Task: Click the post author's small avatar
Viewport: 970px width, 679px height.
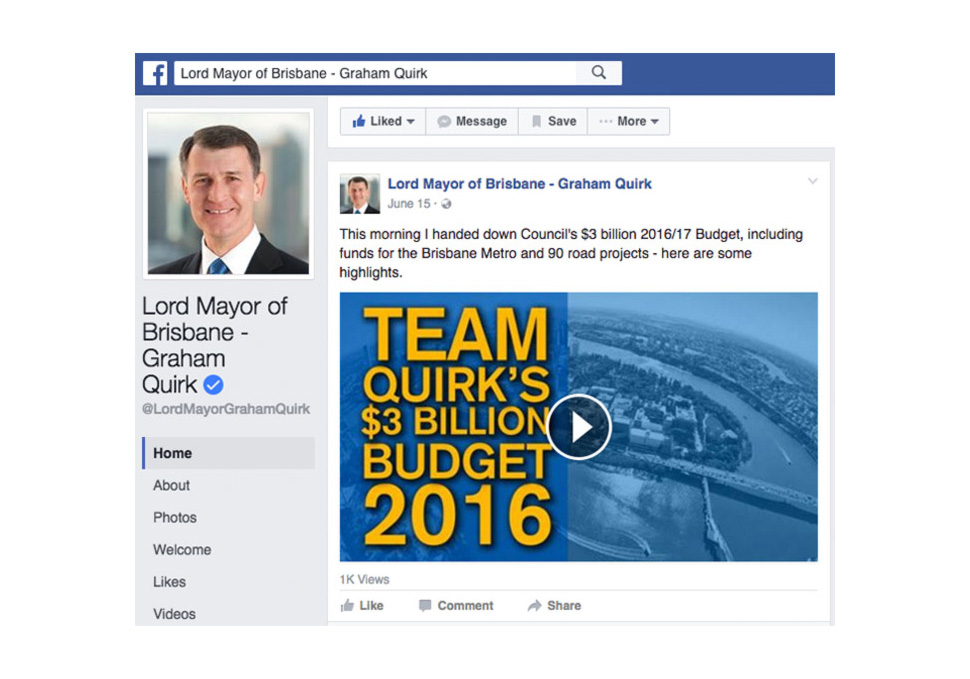Action: coord(359,194)
